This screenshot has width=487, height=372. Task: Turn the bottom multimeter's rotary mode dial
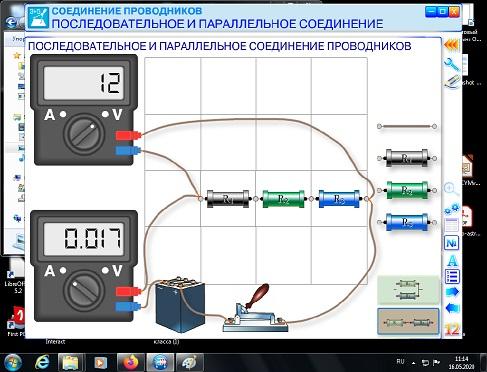pyautogui.click(x=84, y=290)
